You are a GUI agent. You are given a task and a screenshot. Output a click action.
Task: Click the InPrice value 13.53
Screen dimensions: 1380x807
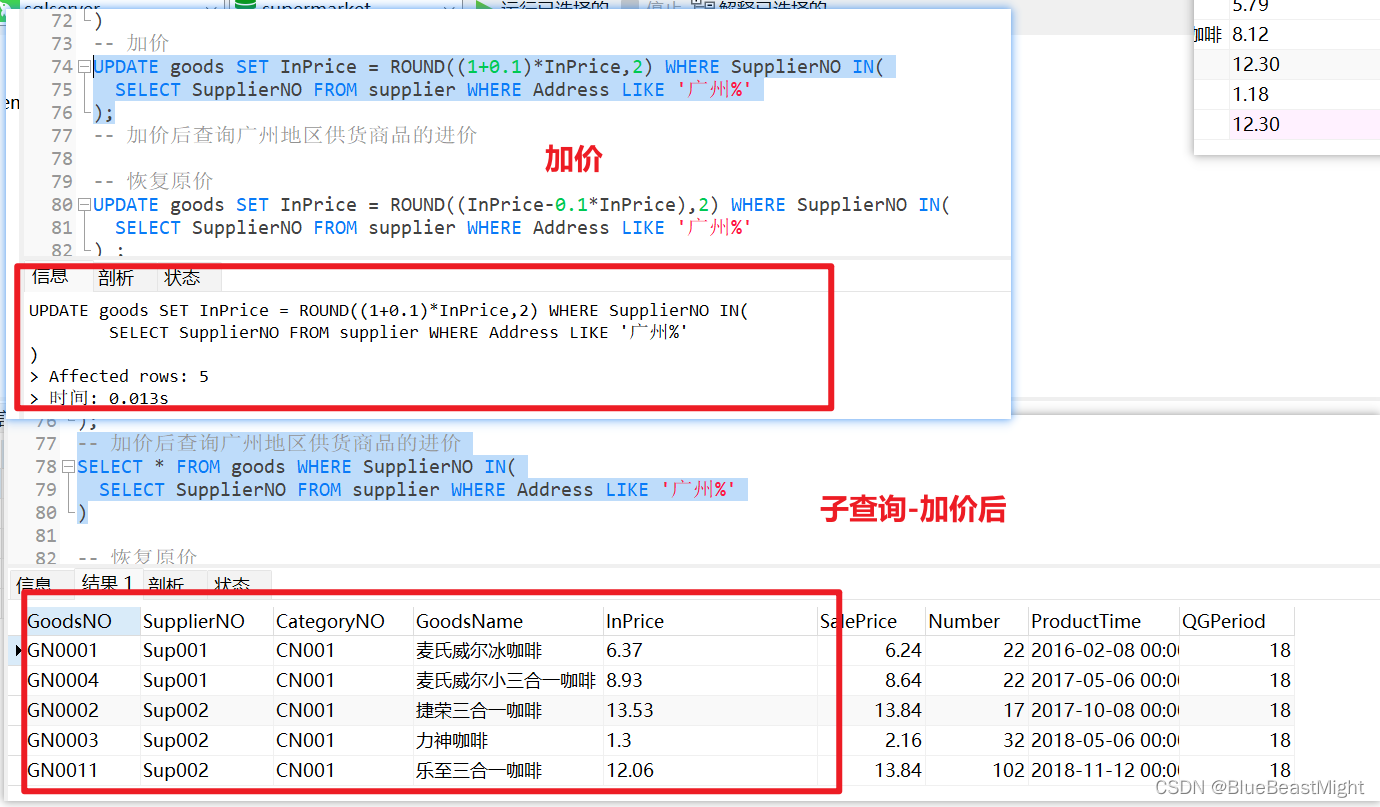point(710,711)
